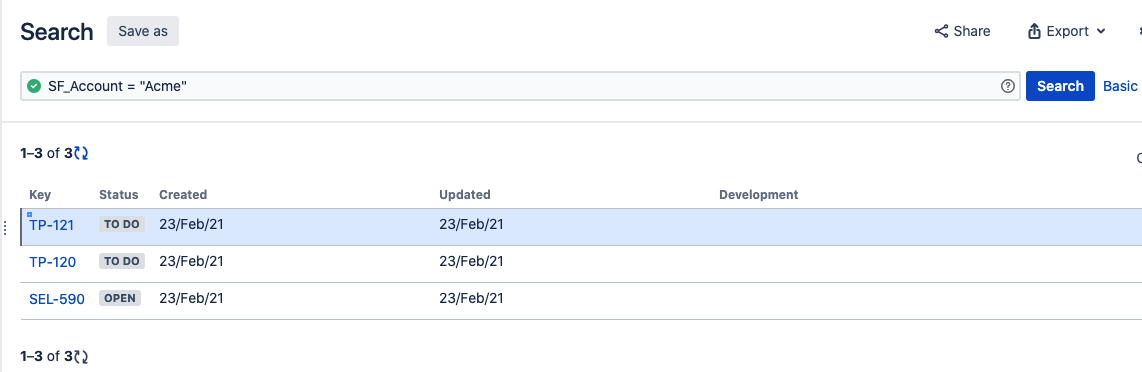Sort results by Created column
The width and height of the screenshot is (1142, 372).
[x=183, y=194]
